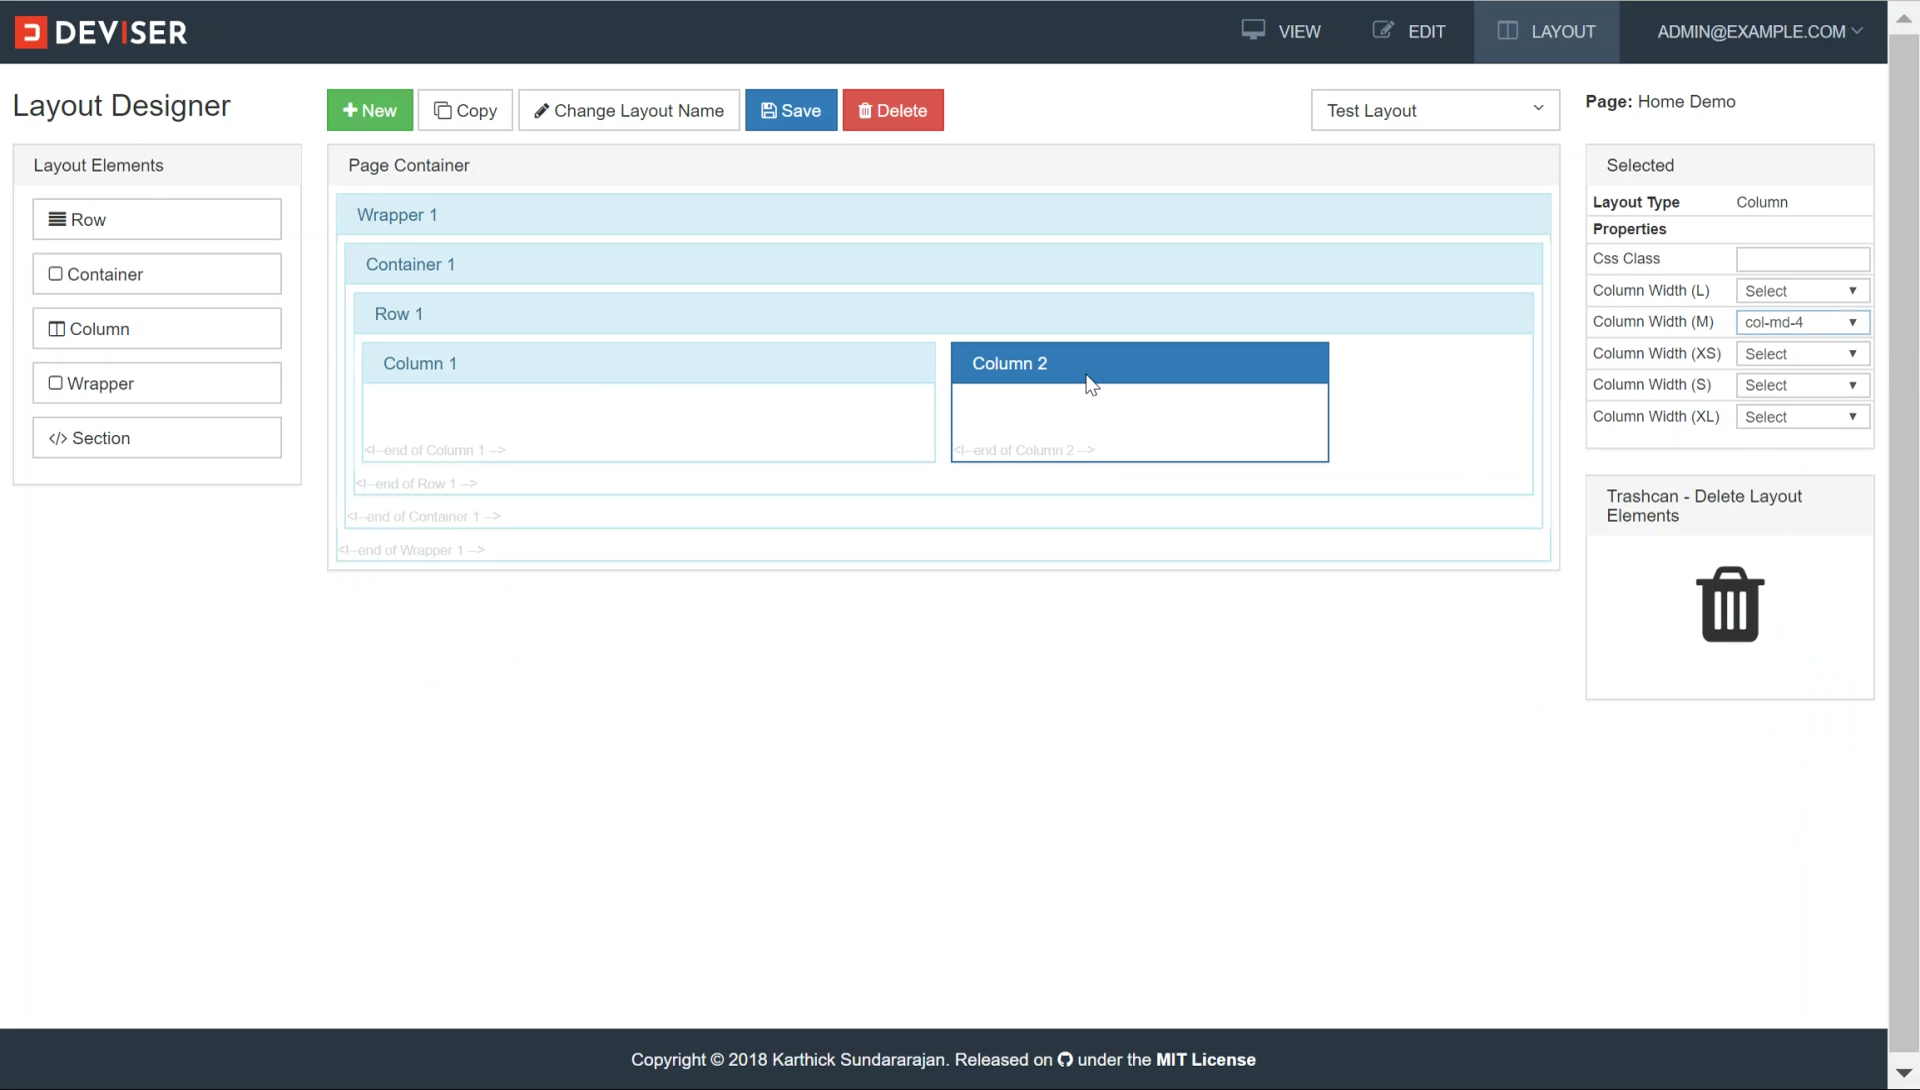The width and height of the screenshot is (1920, 1090).
Task: Click the Deviser logo icon
Action: click(x=31, y=32)
